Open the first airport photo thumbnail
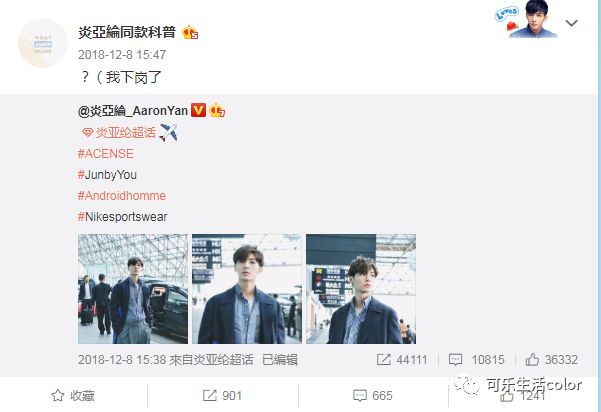Viewport: 601px width, 412px height. pyautogui.click(x=133, y=289)
